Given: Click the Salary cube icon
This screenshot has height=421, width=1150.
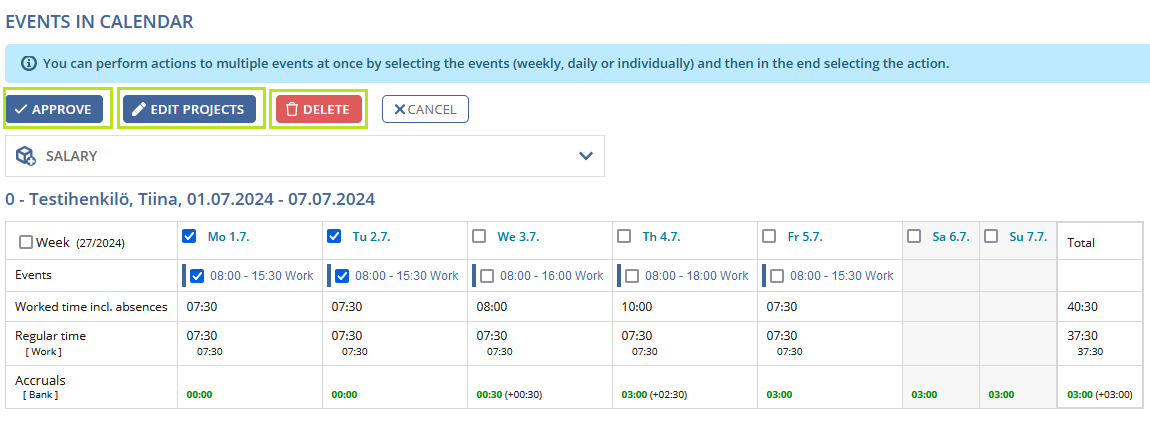Looking at the screenshot, I should (x=26, y=155).
